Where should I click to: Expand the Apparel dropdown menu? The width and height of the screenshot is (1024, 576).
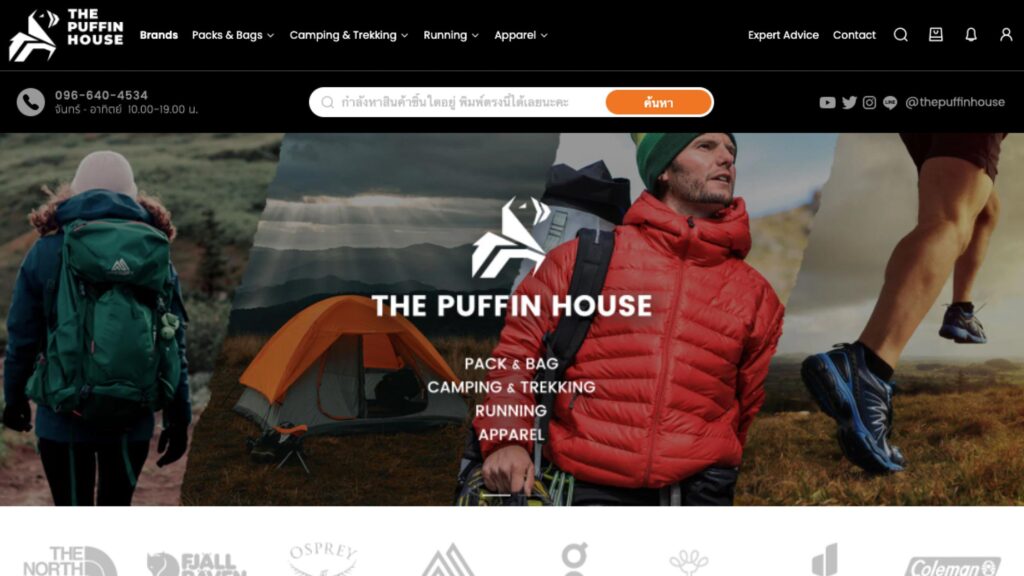point(520,35)
